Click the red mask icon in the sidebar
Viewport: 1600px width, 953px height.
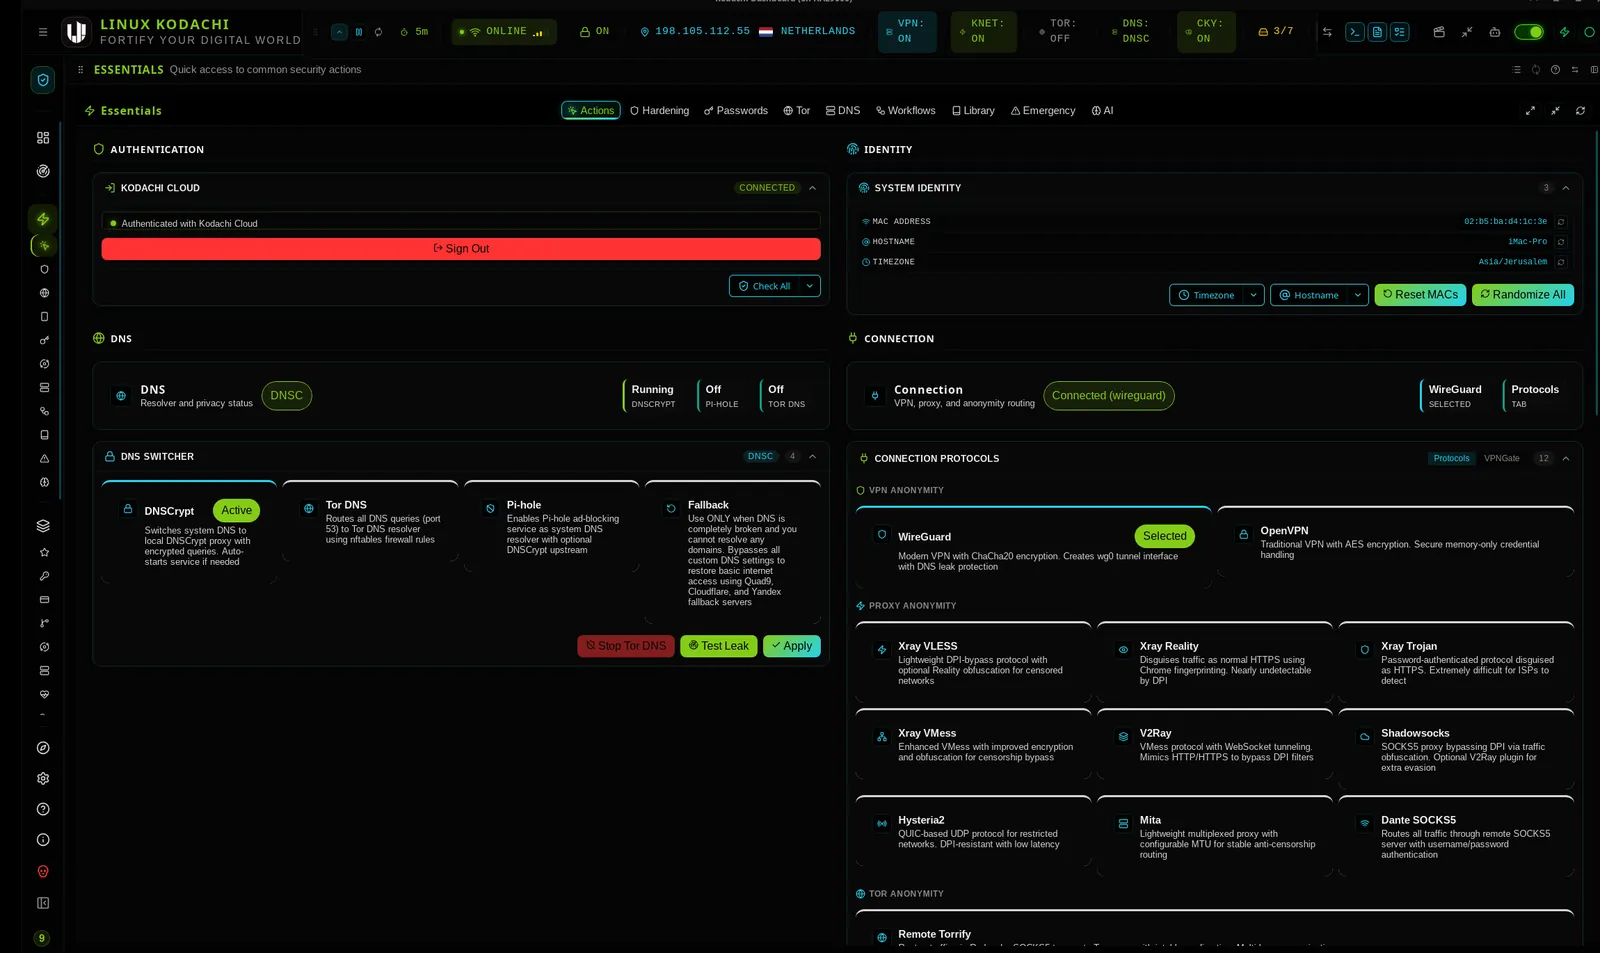tap(43, 872)
